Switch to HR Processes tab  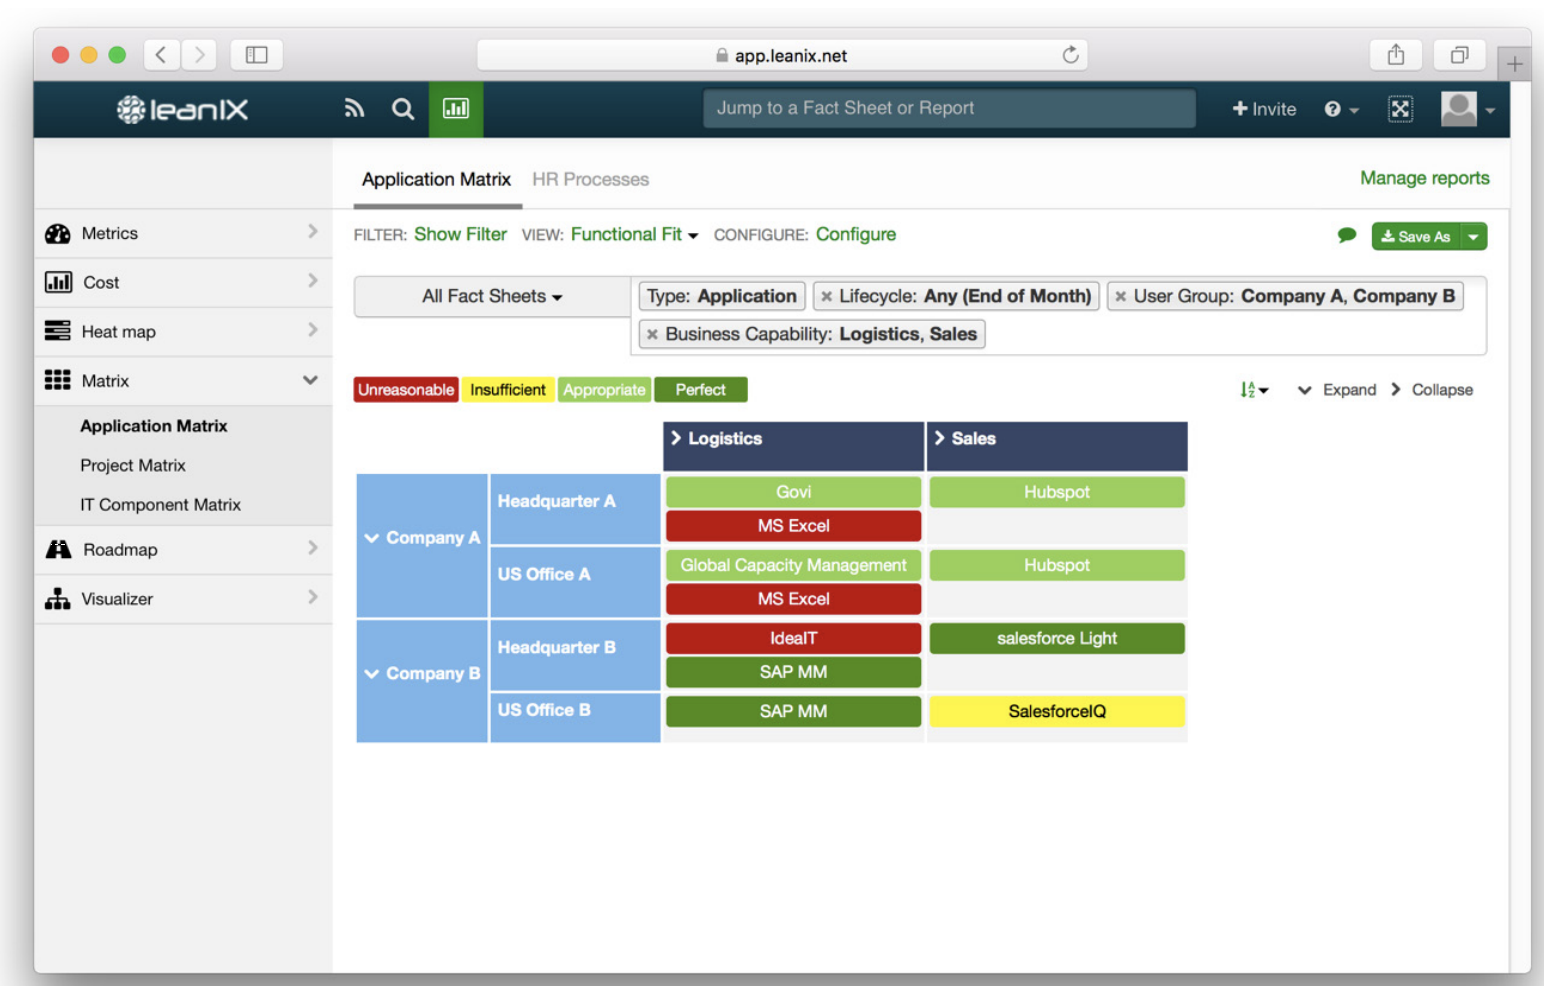[590, 179]
